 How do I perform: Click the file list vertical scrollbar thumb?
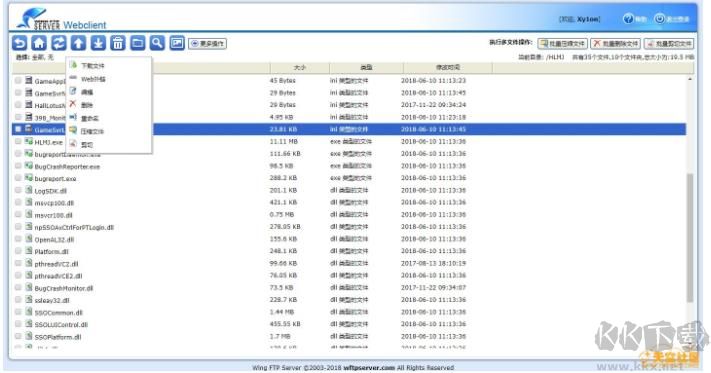(x=690, y=237)
